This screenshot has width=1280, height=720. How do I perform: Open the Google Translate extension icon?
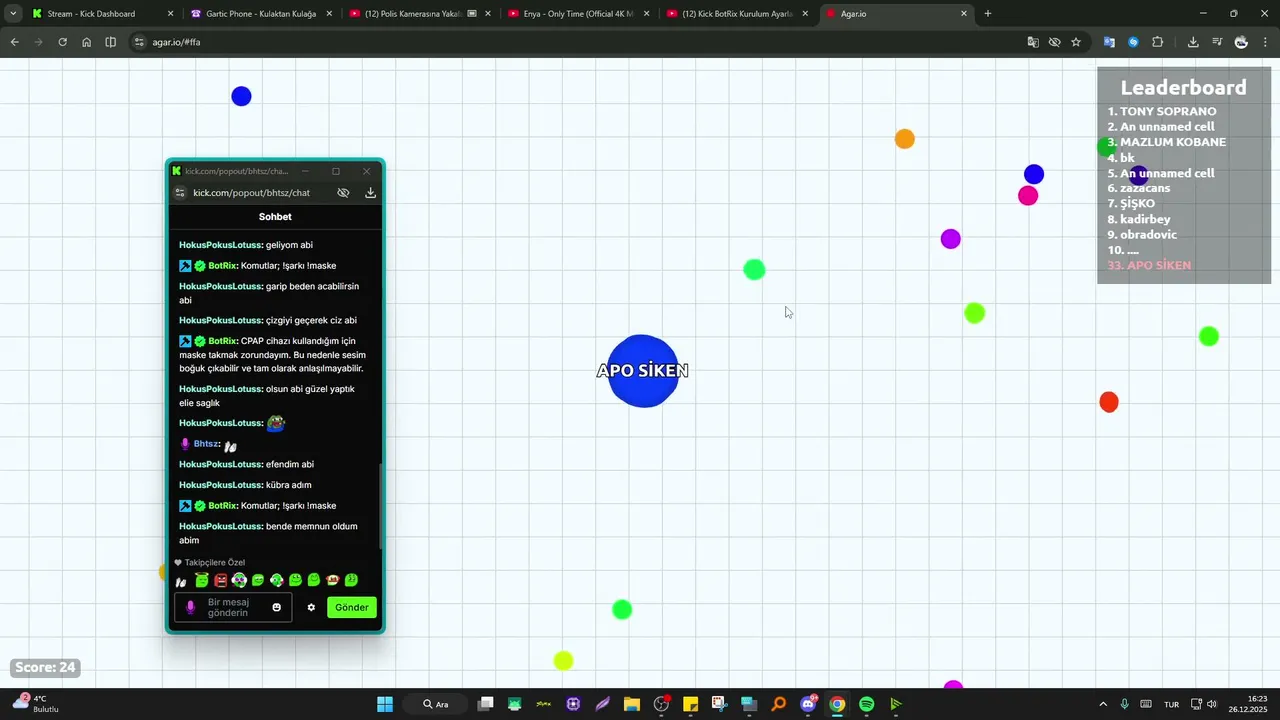click(1109, 42)
